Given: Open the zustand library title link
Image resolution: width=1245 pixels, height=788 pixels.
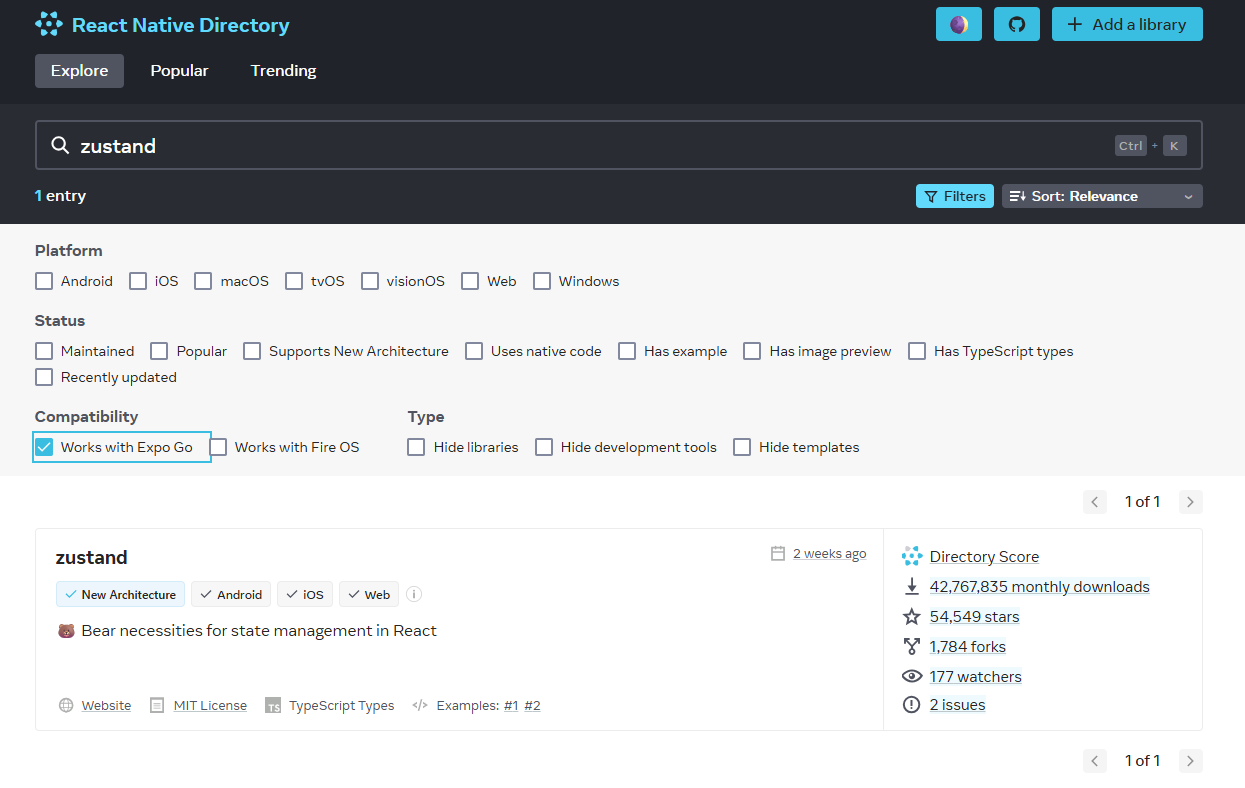Looking at the screenshot, I should 92,557.
